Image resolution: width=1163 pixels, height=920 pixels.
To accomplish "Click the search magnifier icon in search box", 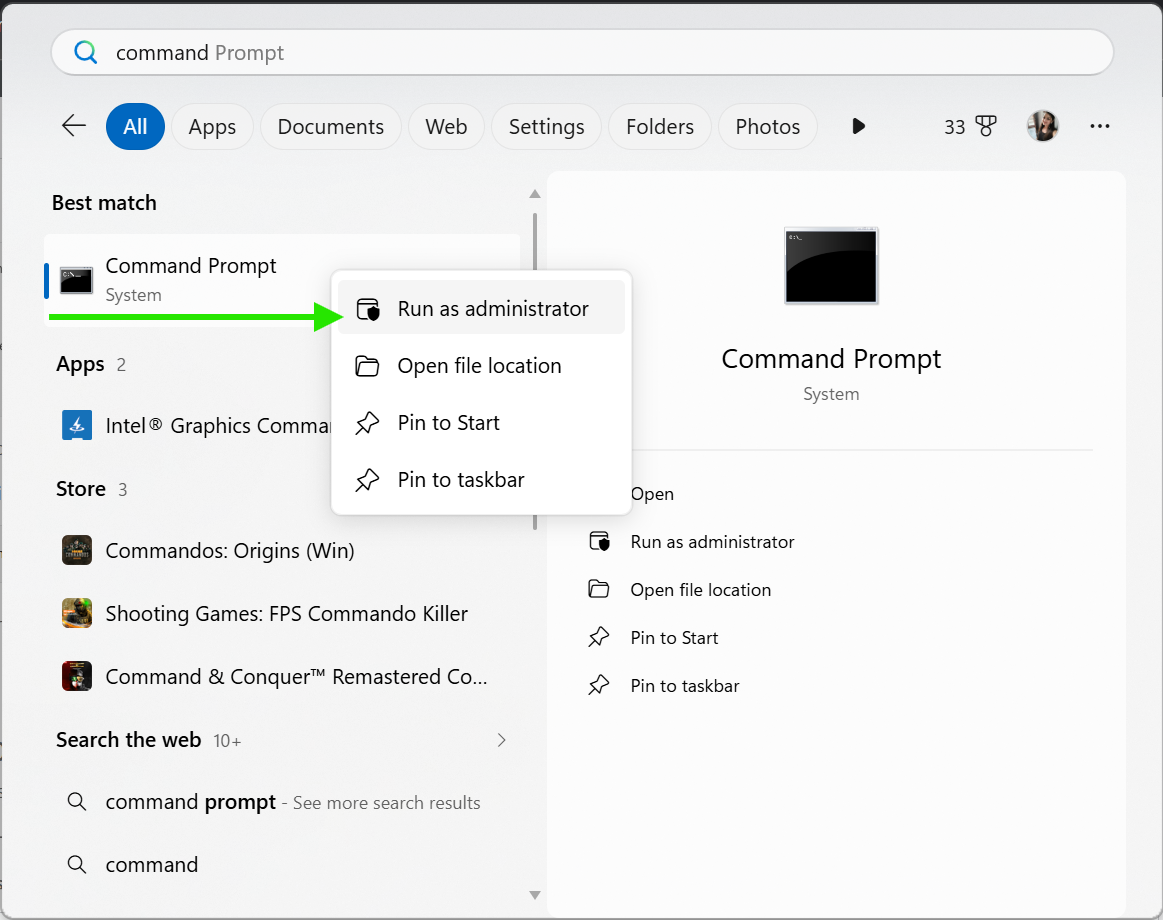I will (x=85, y=52).
